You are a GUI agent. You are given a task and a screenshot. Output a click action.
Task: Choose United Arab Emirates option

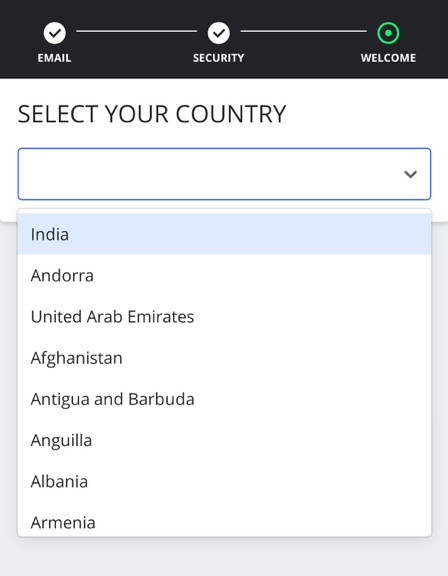click(x=224, y=316)
